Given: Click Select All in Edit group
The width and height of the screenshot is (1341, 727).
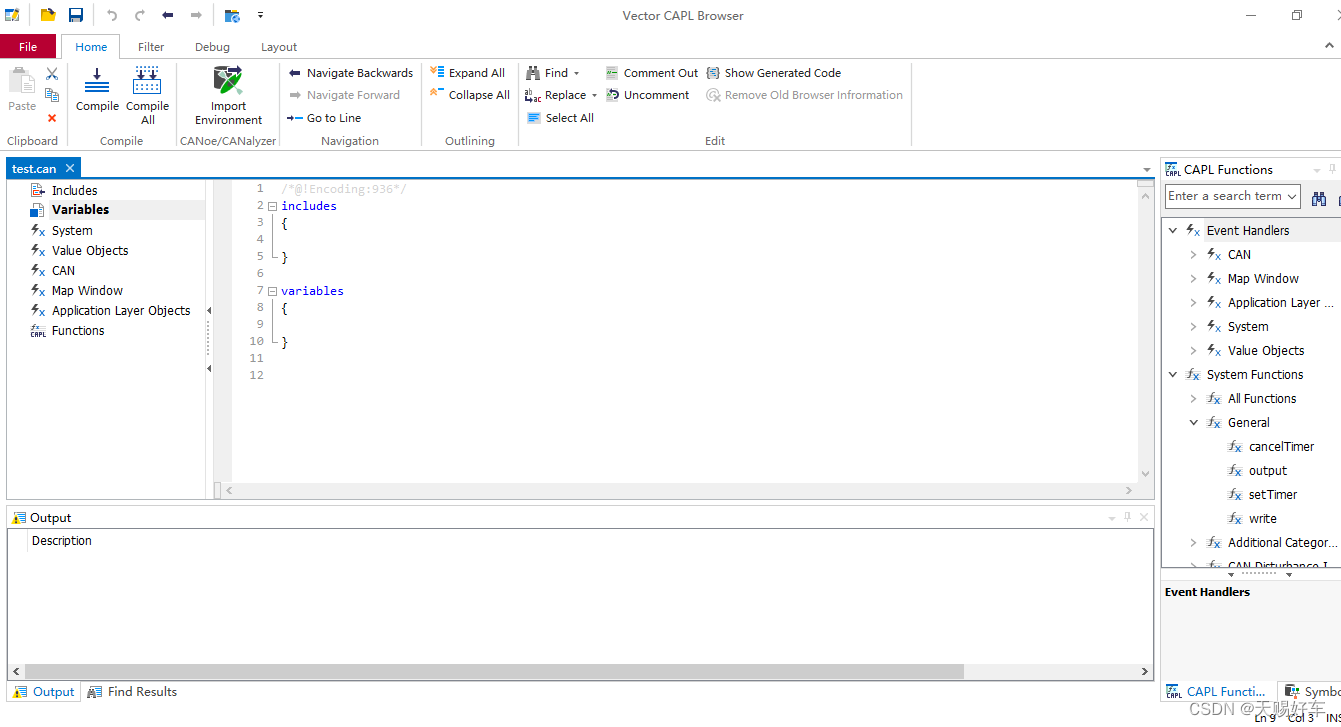Looking at the screenshot, I should (560, 118).
